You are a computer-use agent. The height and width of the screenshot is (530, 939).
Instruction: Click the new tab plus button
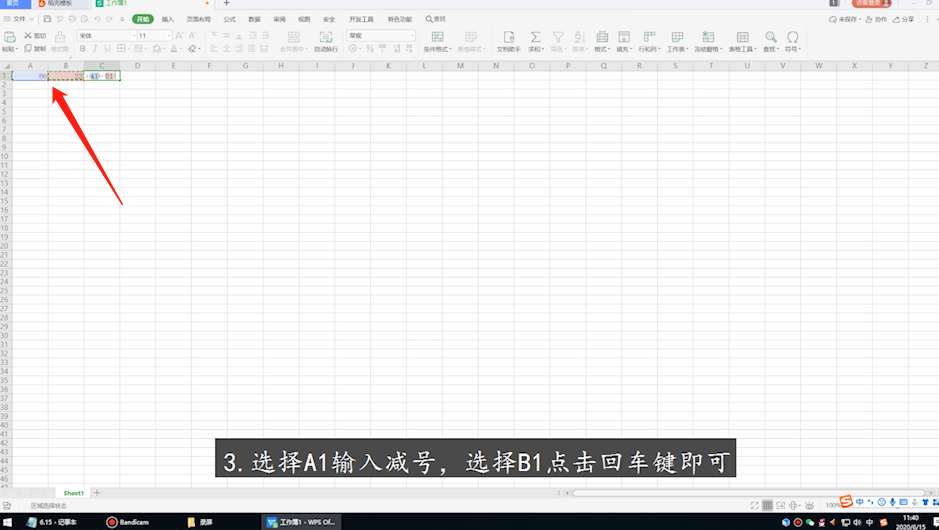(x=226, y=3)
